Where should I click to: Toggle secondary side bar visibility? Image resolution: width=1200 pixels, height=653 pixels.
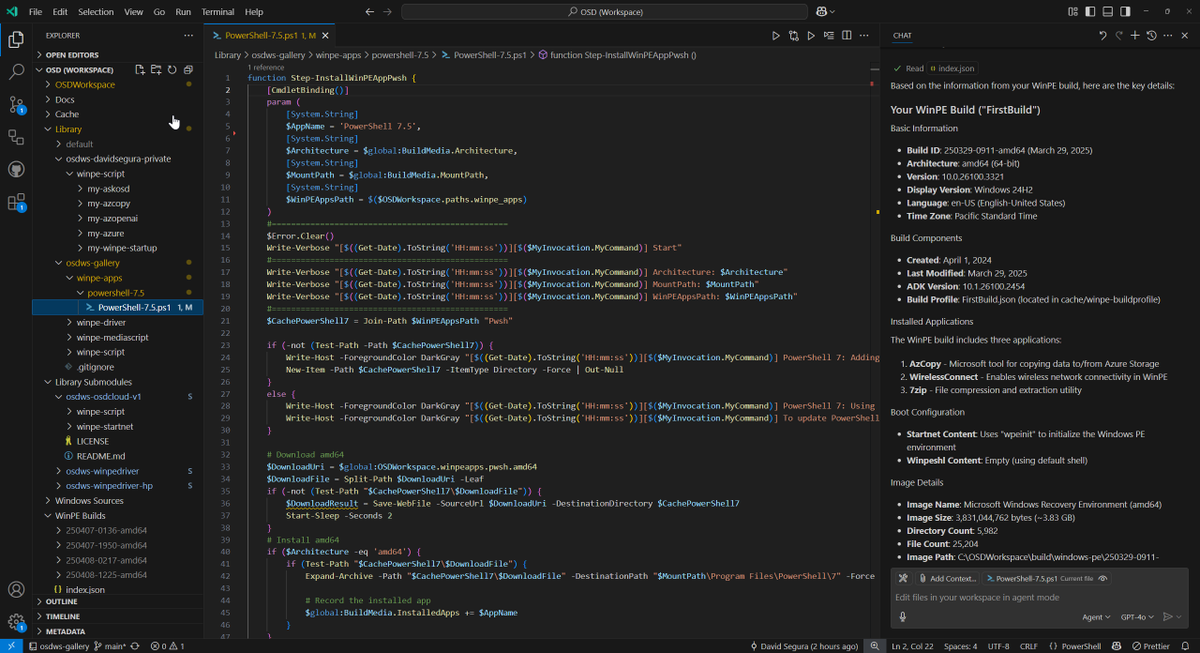[x=1125, y=12]
